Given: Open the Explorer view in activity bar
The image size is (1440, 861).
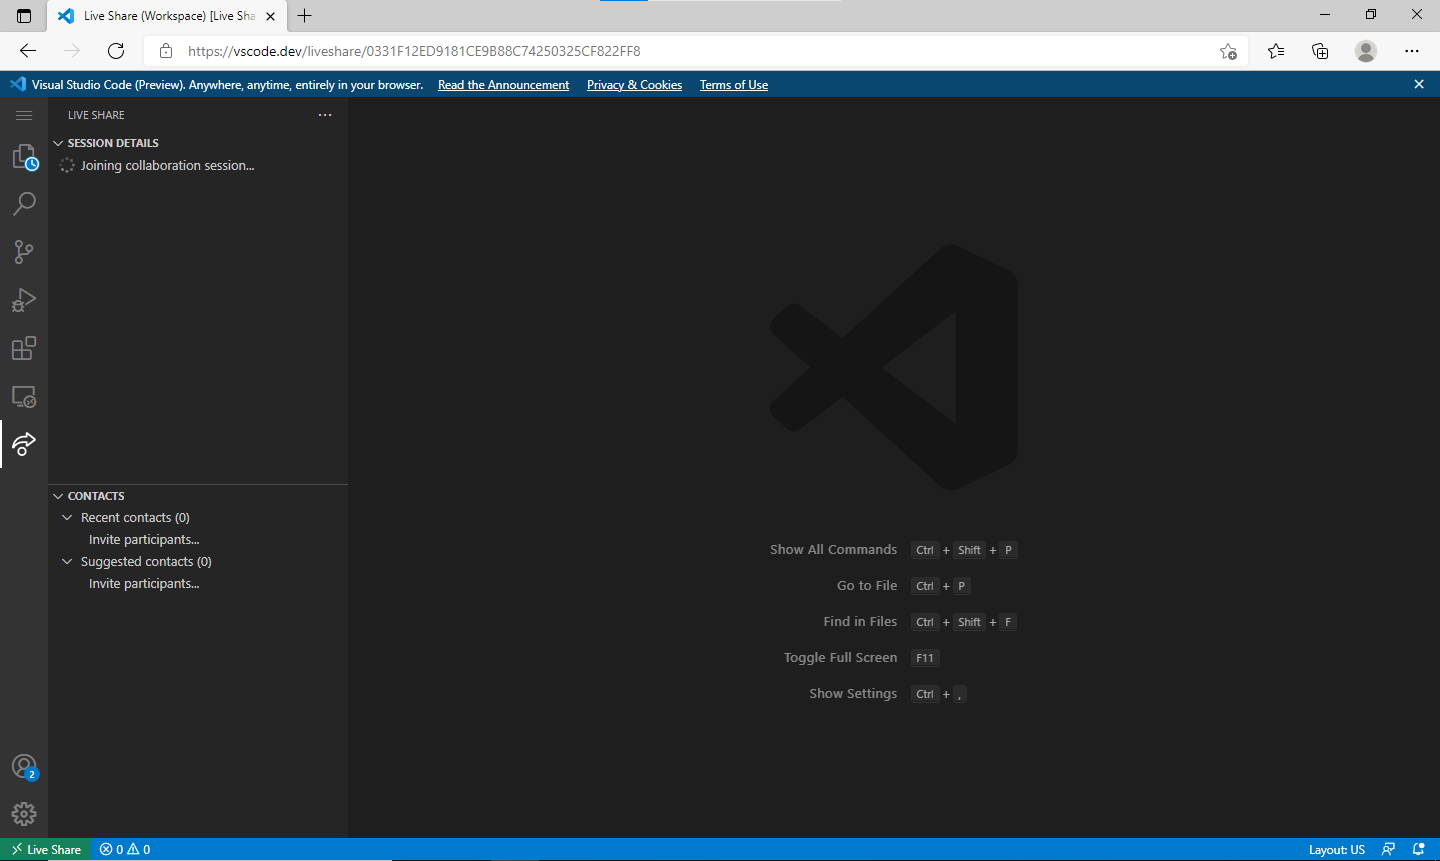Looking at the screenshot, I should pos(24,157).
